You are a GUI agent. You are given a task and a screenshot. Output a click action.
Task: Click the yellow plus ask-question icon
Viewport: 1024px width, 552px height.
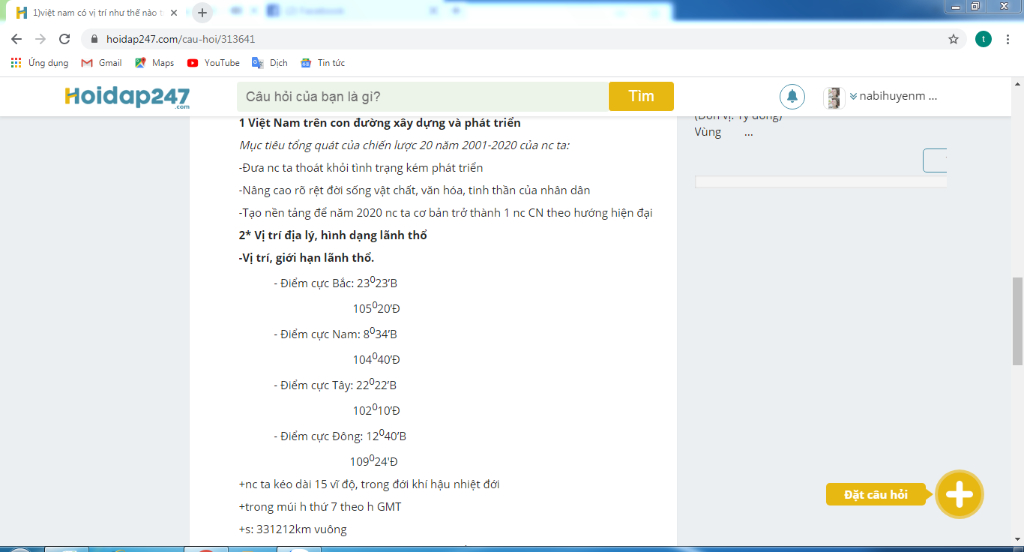click(959, 494)
